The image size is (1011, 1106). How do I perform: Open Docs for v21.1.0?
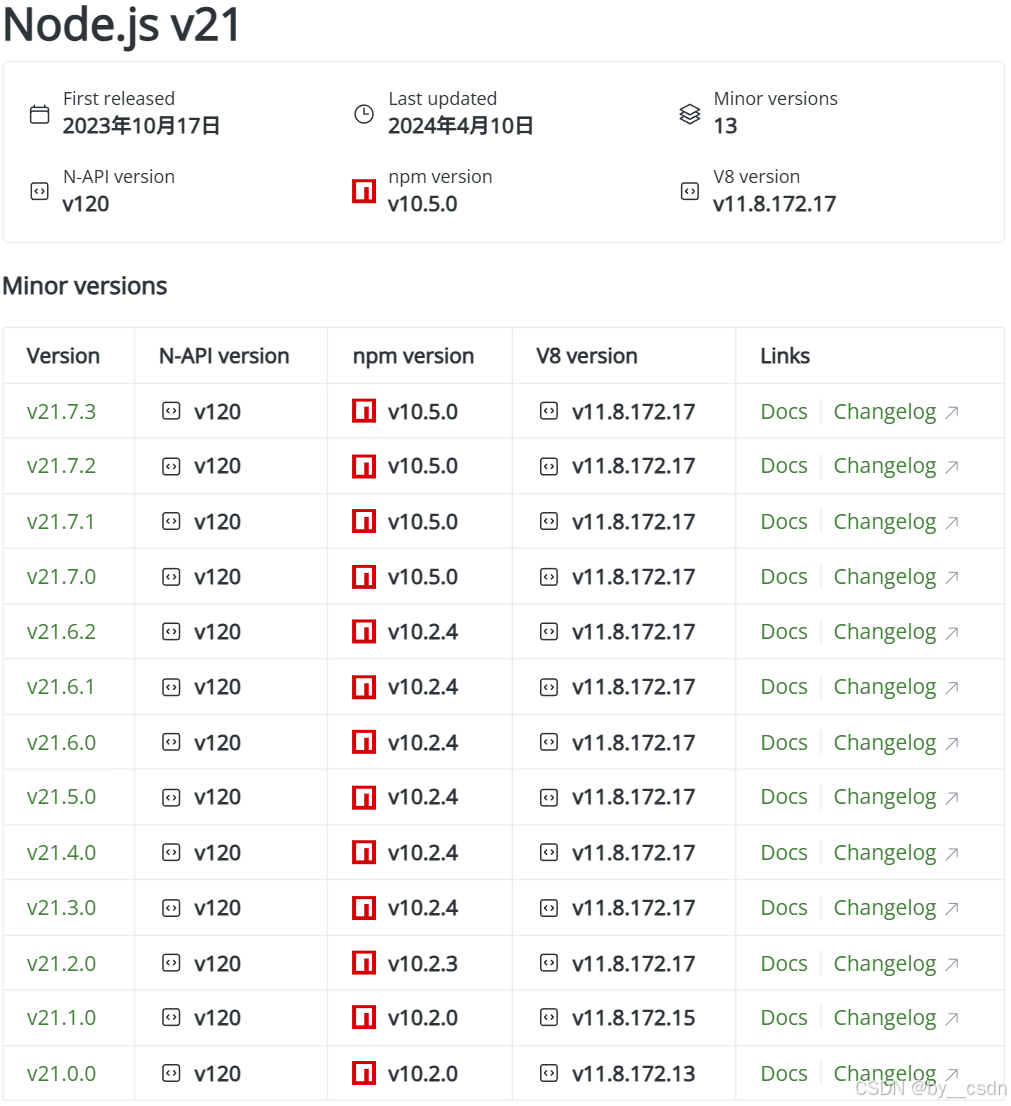(x=784, y=1017)
